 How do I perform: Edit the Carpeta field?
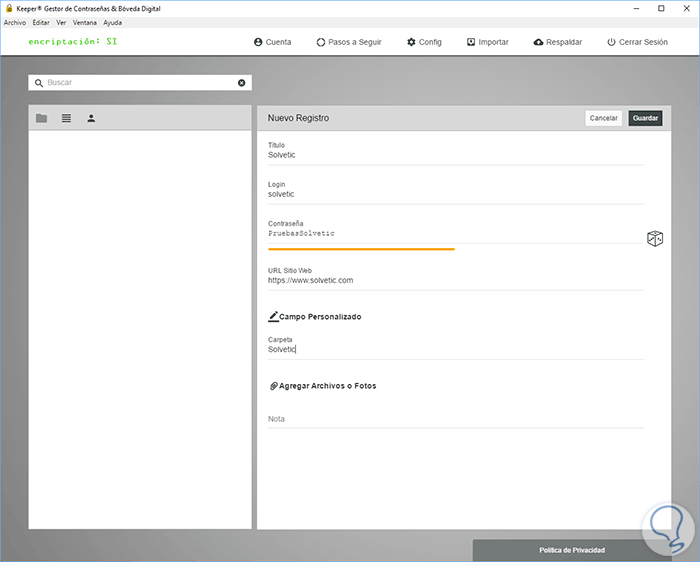456,350
